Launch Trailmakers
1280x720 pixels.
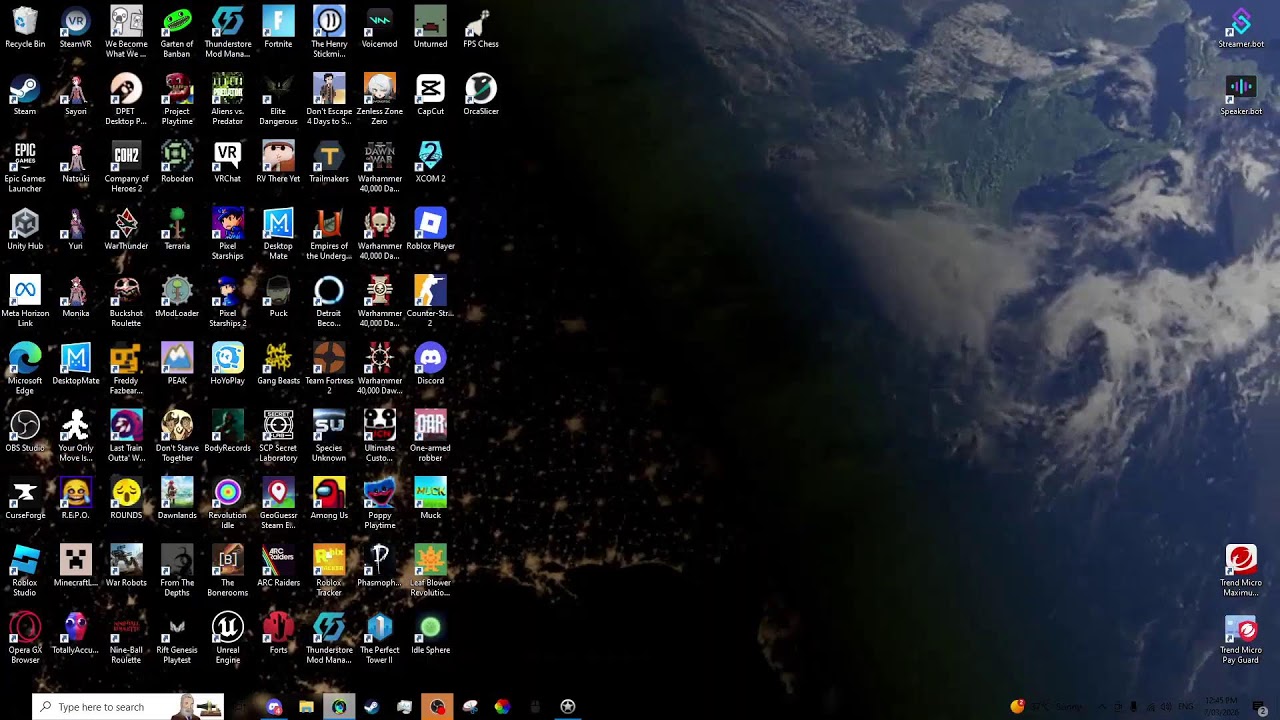[x=329, y=162]
